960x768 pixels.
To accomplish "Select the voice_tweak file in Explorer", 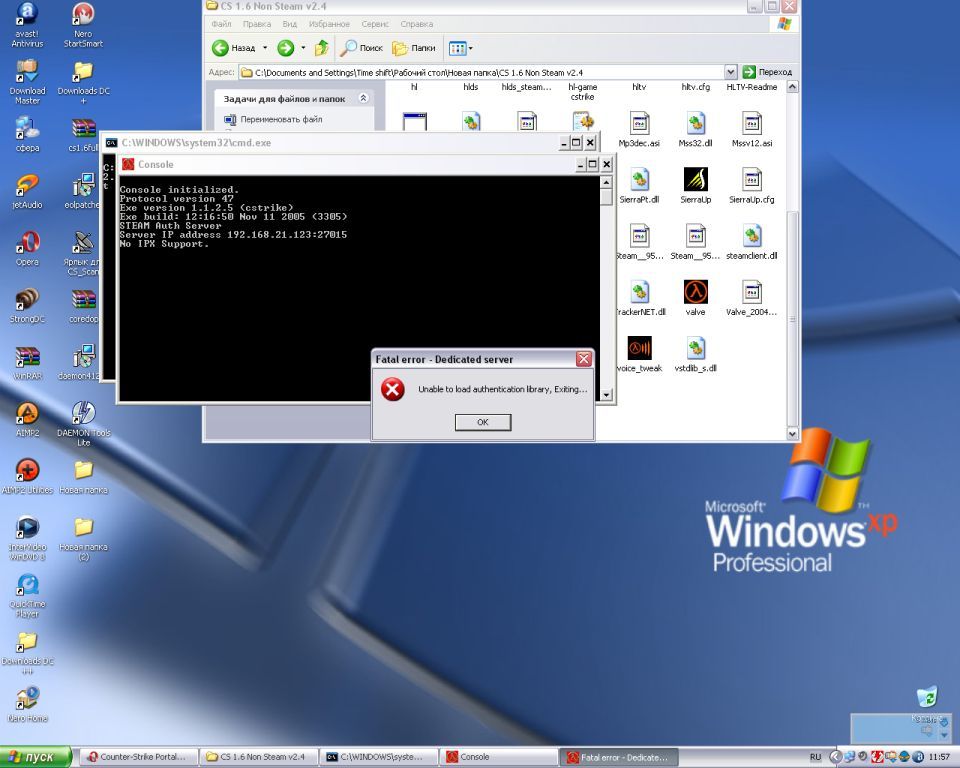I will tap(639, 354).
